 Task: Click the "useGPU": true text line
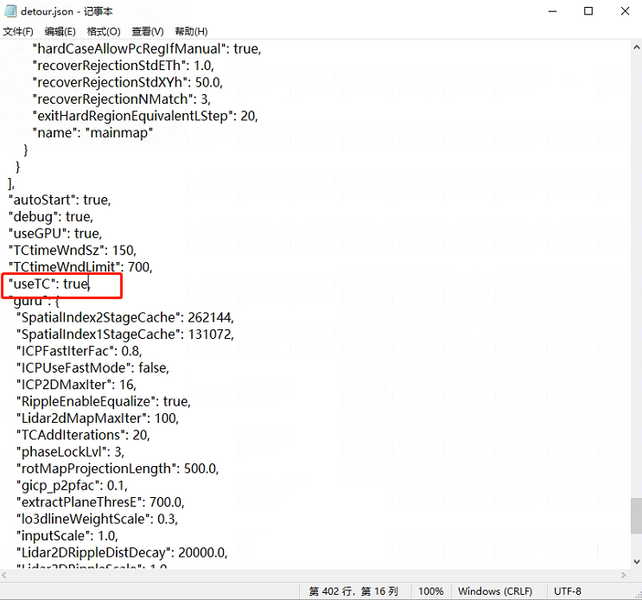click(x=54, y=234)
